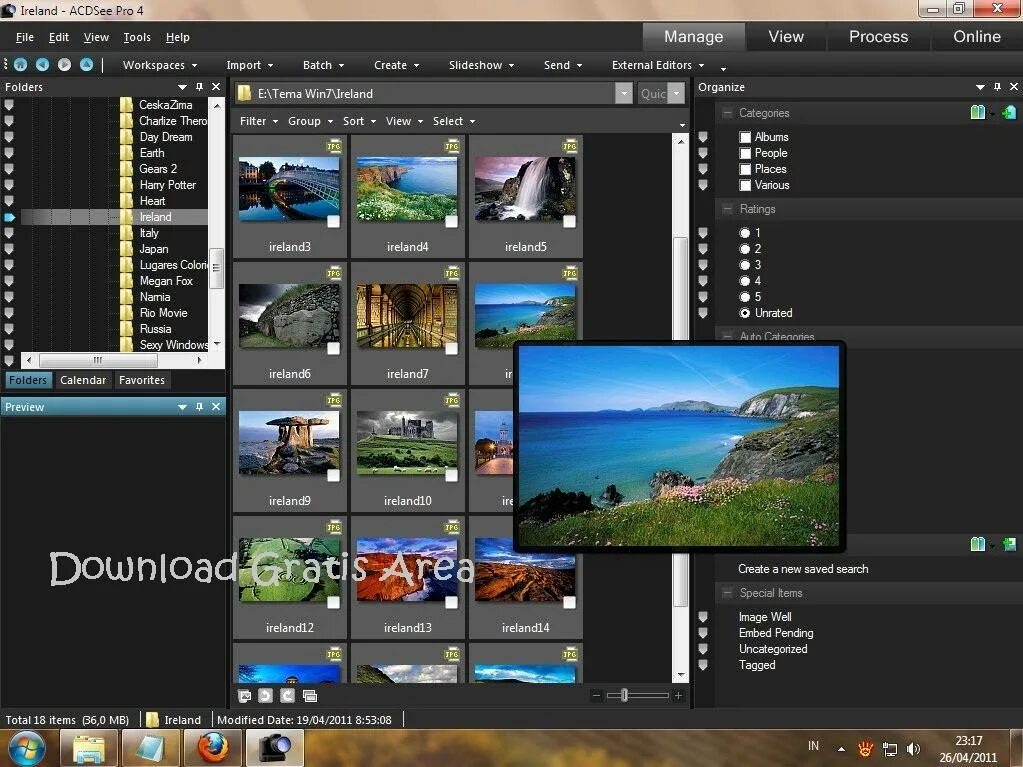
Task: Switch to the View mode tab
Action: 786,37
